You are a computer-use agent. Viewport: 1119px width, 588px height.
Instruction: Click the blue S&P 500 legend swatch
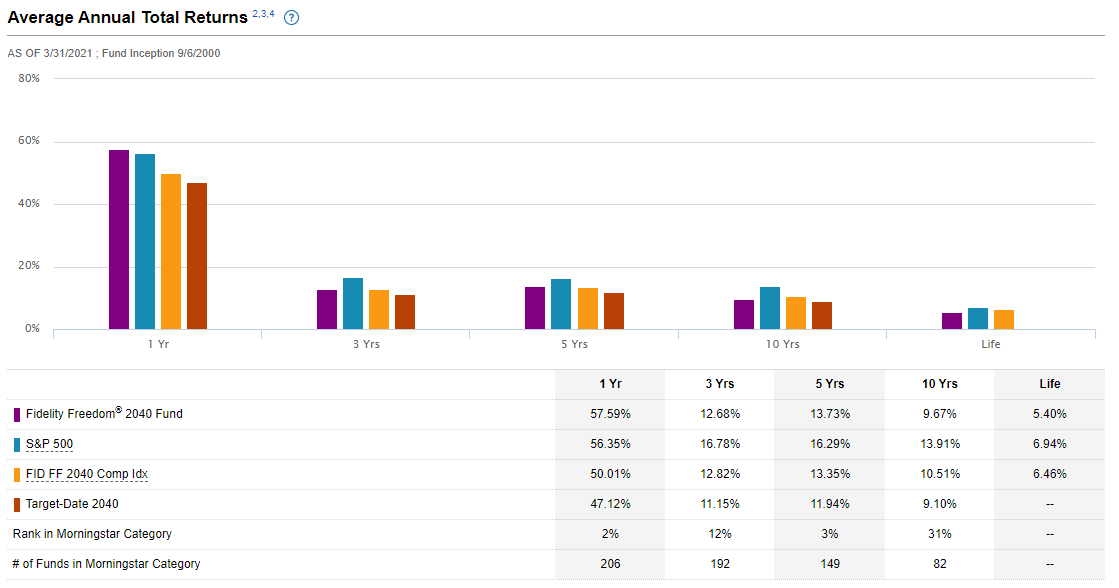pyautogui.click(x=17, y=444)
